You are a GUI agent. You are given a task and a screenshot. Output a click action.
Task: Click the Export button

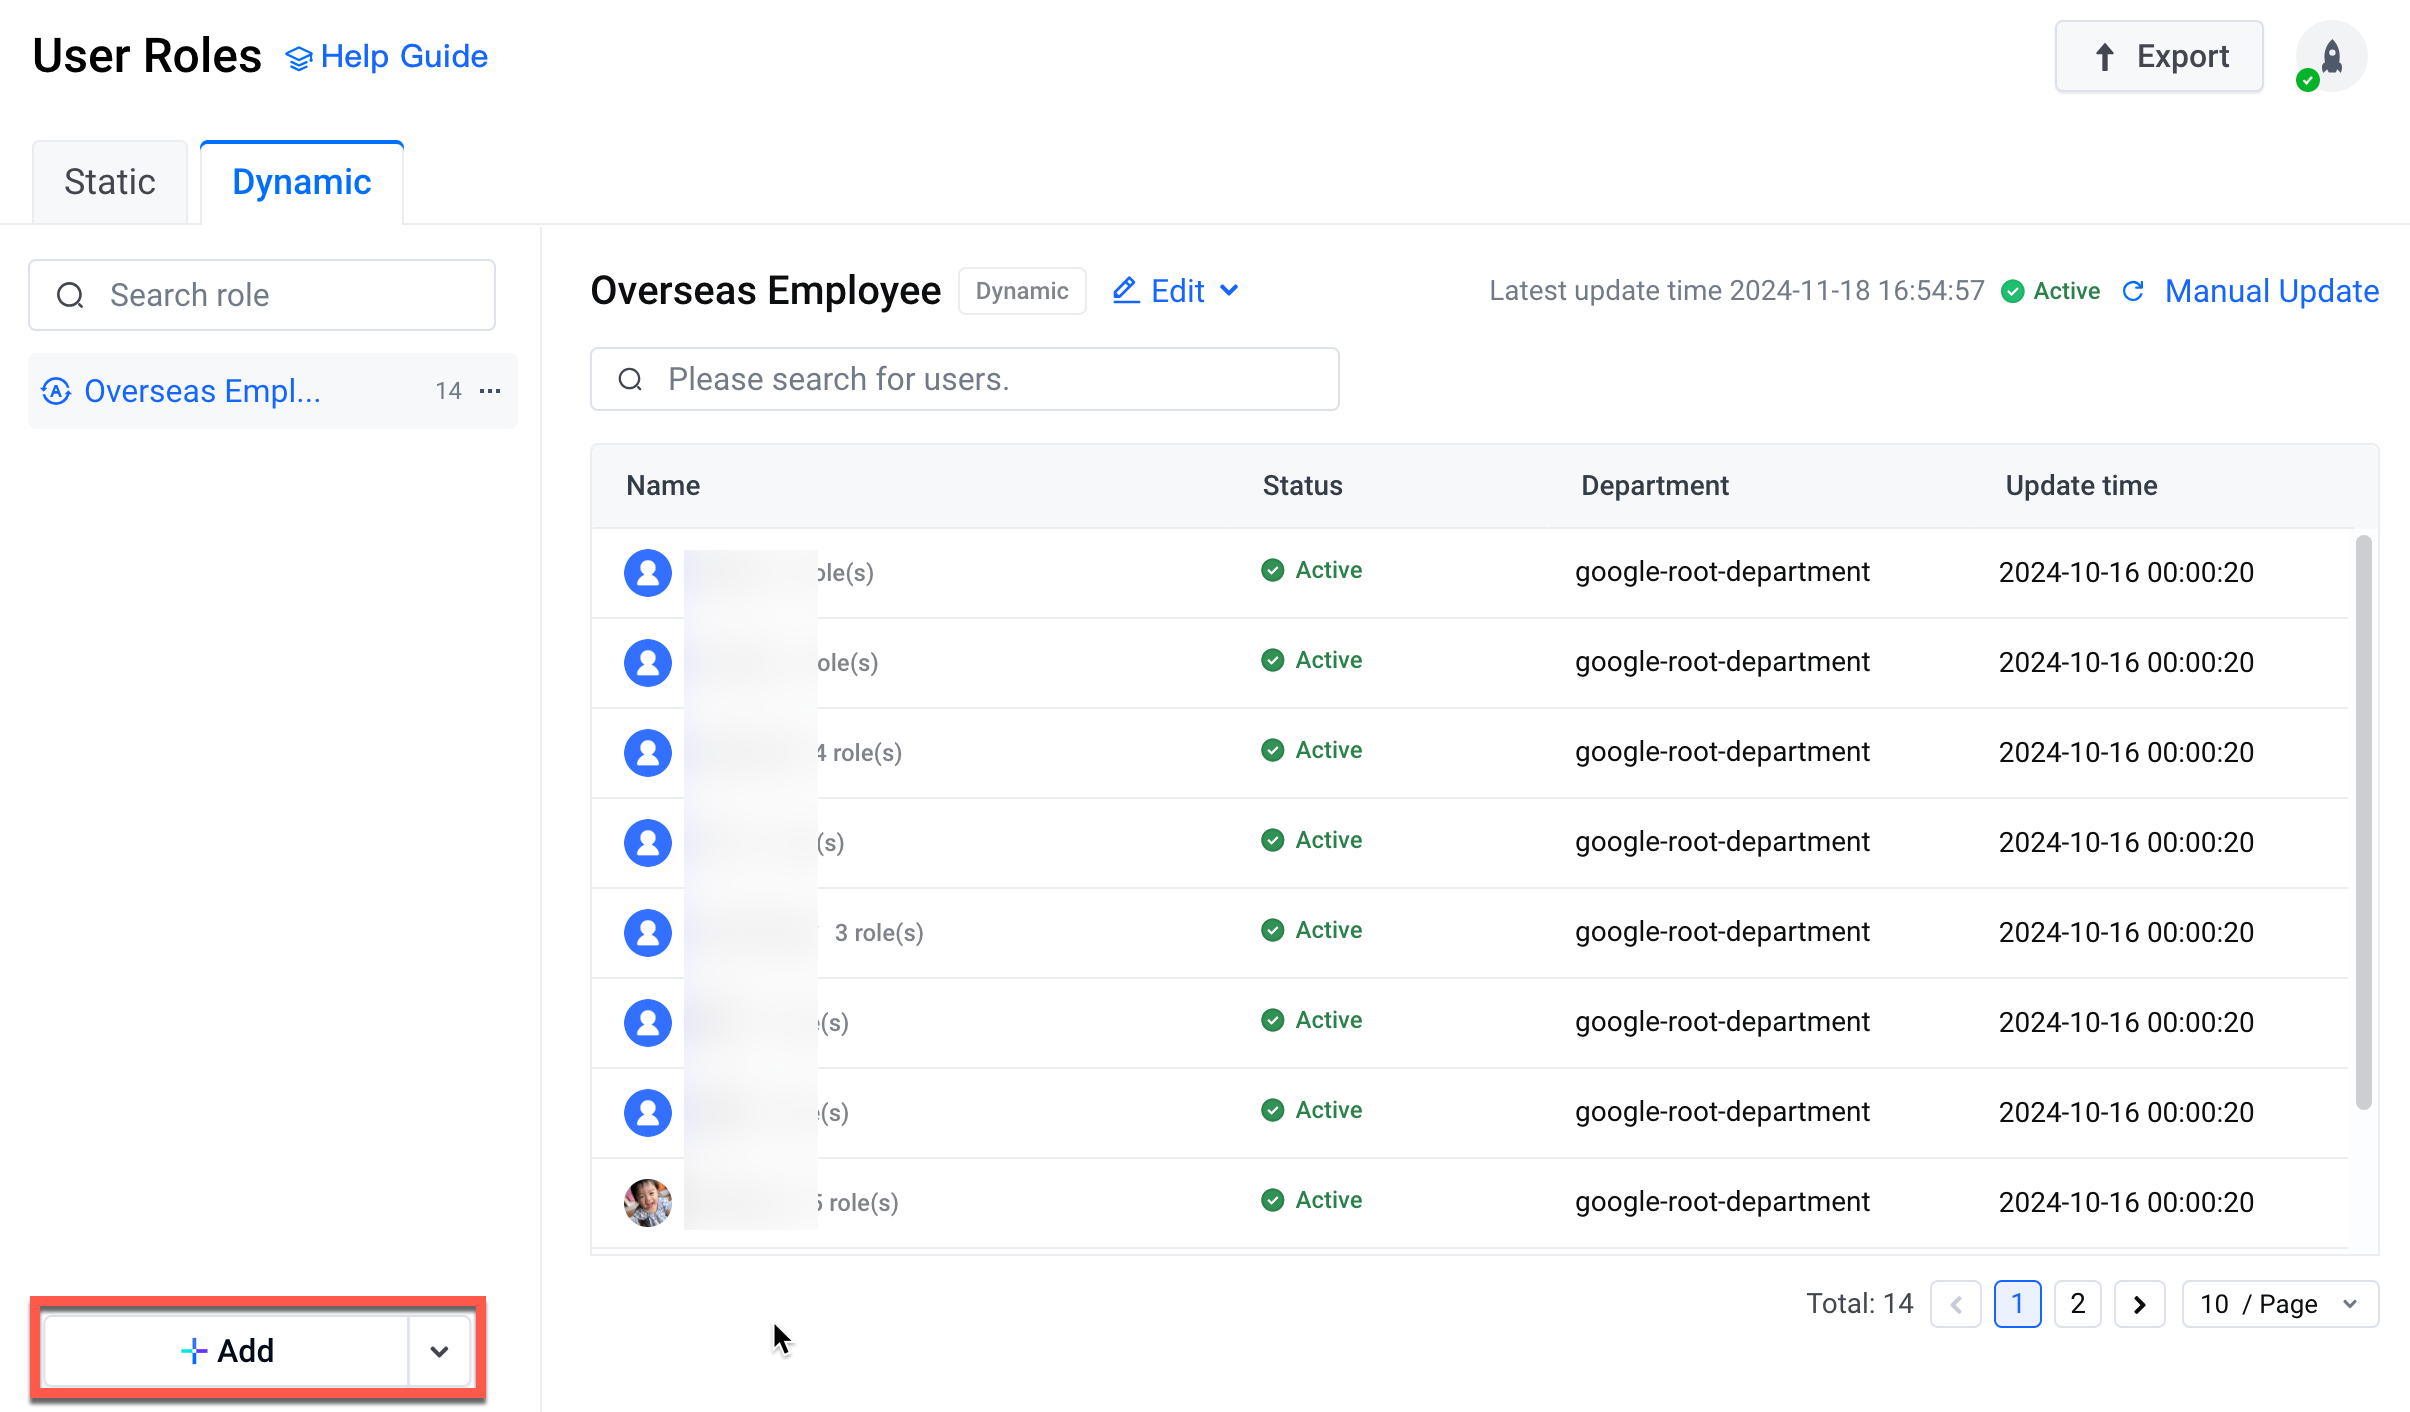[2159, 57]
